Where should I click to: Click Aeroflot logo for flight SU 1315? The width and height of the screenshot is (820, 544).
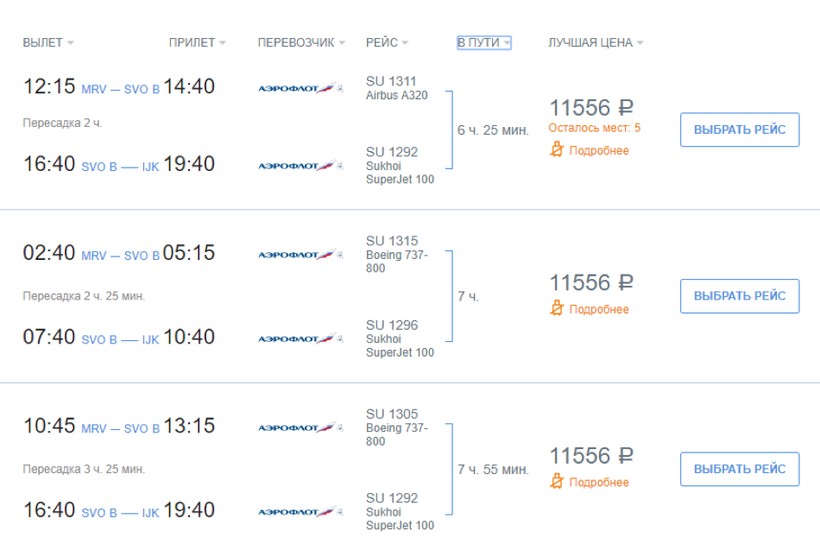[301, 254]
